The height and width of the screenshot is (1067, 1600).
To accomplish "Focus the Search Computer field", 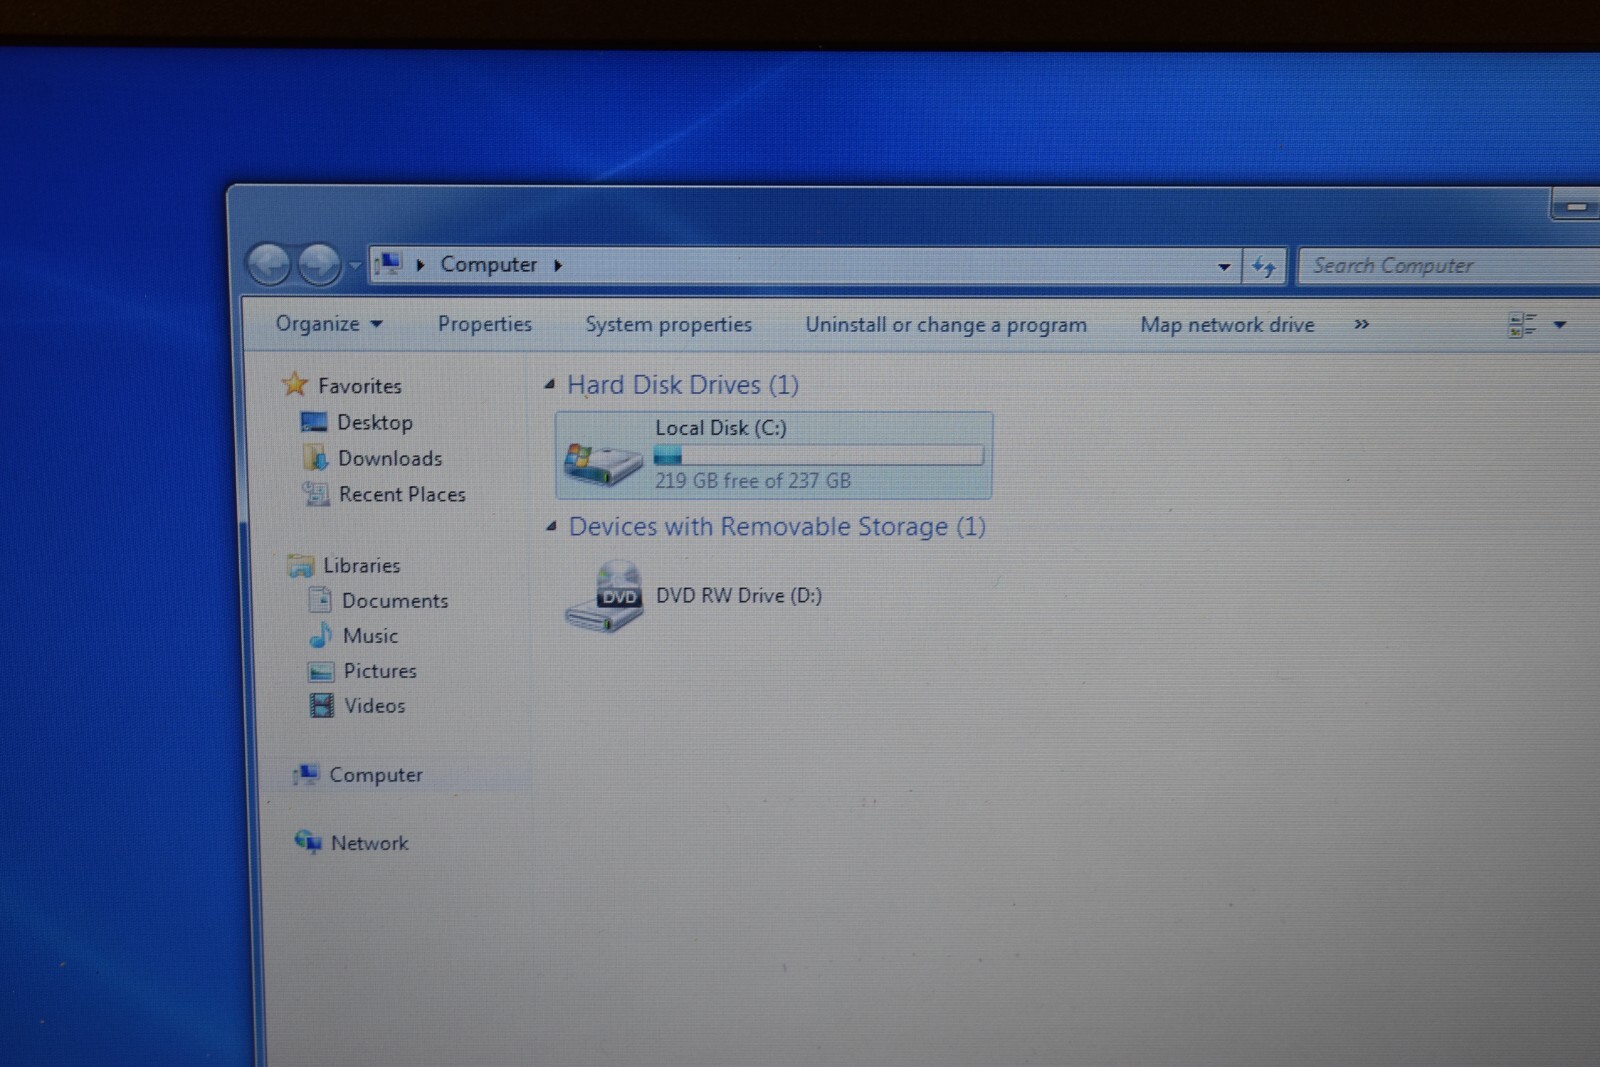I will [x=1450, y=266].
